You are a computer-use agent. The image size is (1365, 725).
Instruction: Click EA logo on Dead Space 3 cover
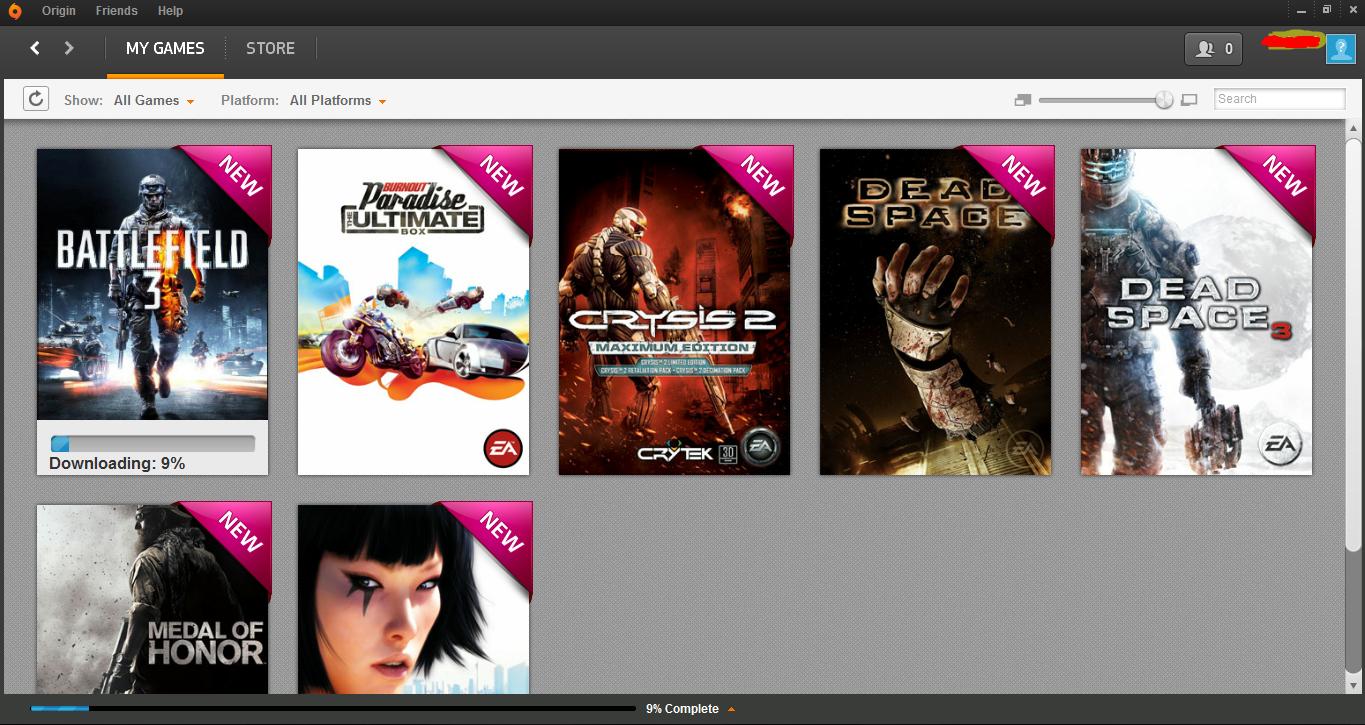1279,446
